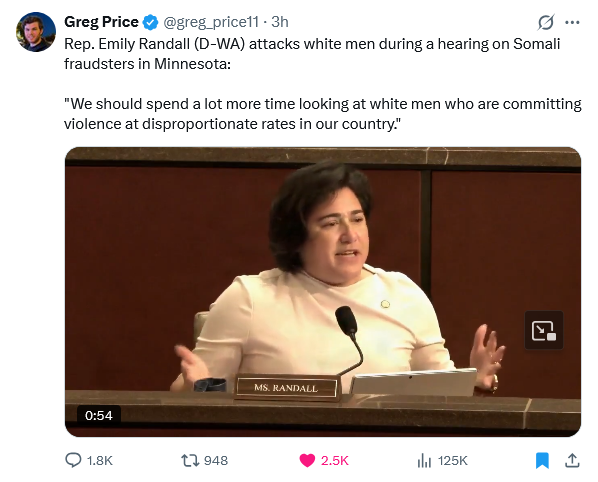Open the reply comments icon

(x=73, y=460)
